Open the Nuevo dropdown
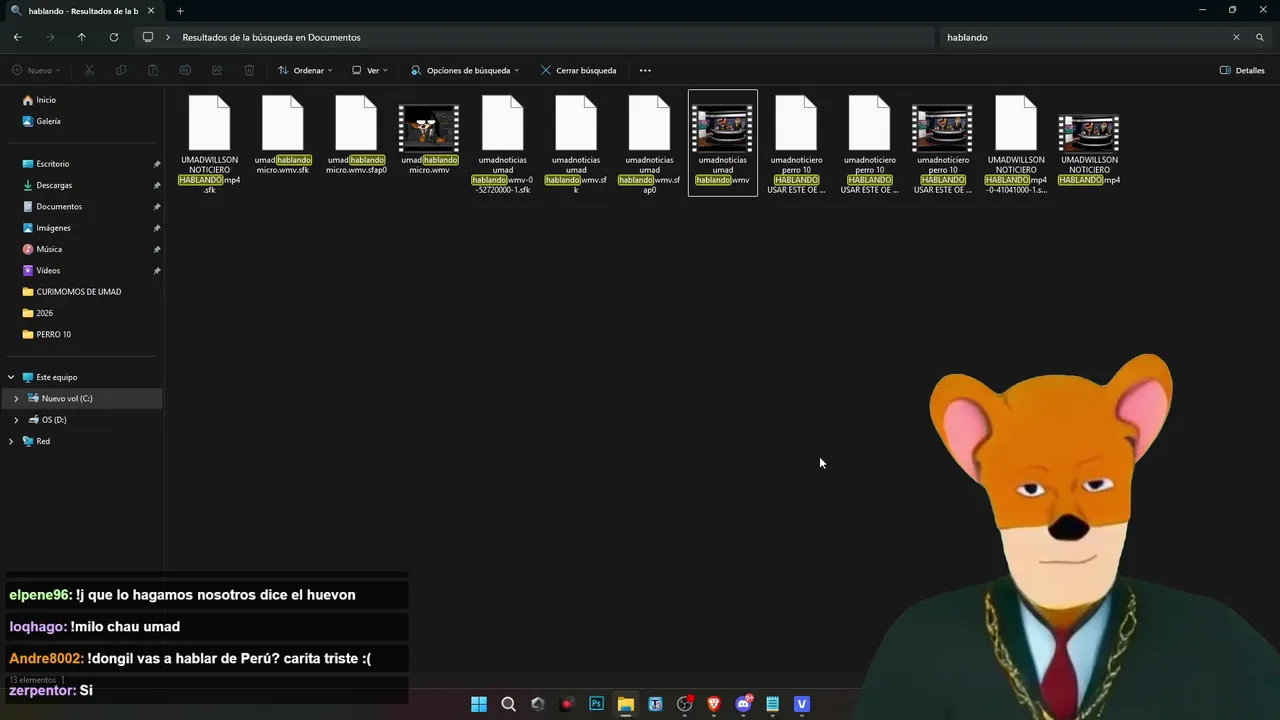This screenshot has height=720, width=1280. [36, 70]
